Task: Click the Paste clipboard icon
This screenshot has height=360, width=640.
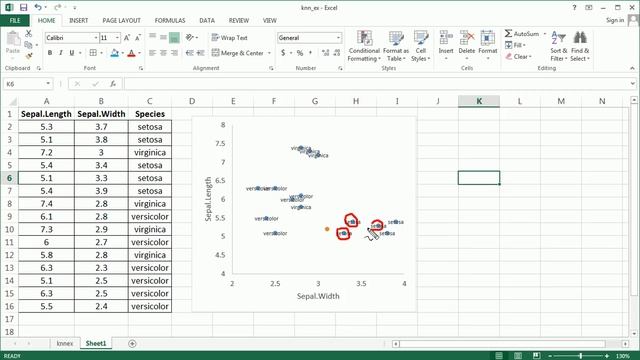Action: pyautogui.click(x=13, y=38)
